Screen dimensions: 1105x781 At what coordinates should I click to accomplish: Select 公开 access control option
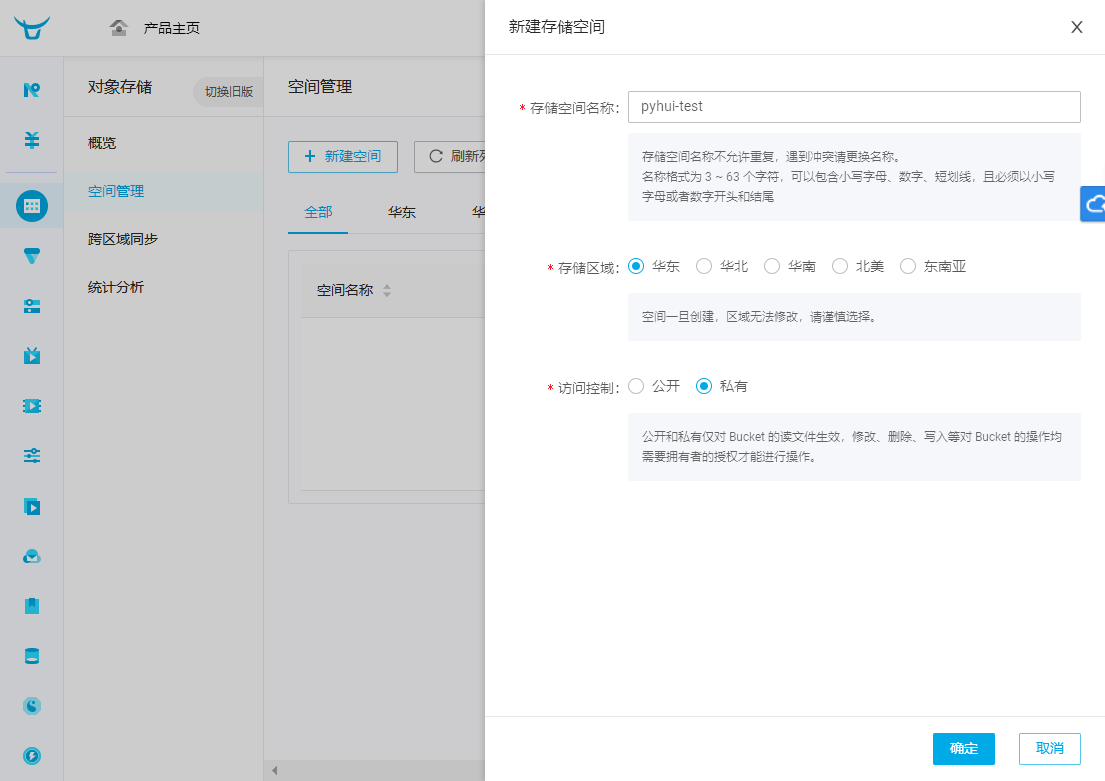(636, 385)
